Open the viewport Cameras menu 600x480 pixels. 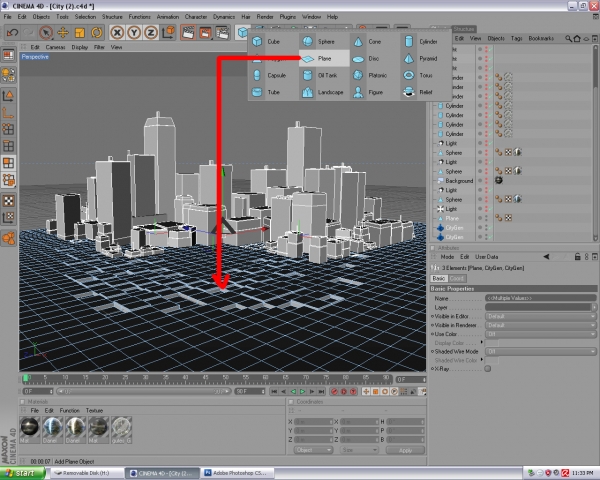click(x=55, y=47)
